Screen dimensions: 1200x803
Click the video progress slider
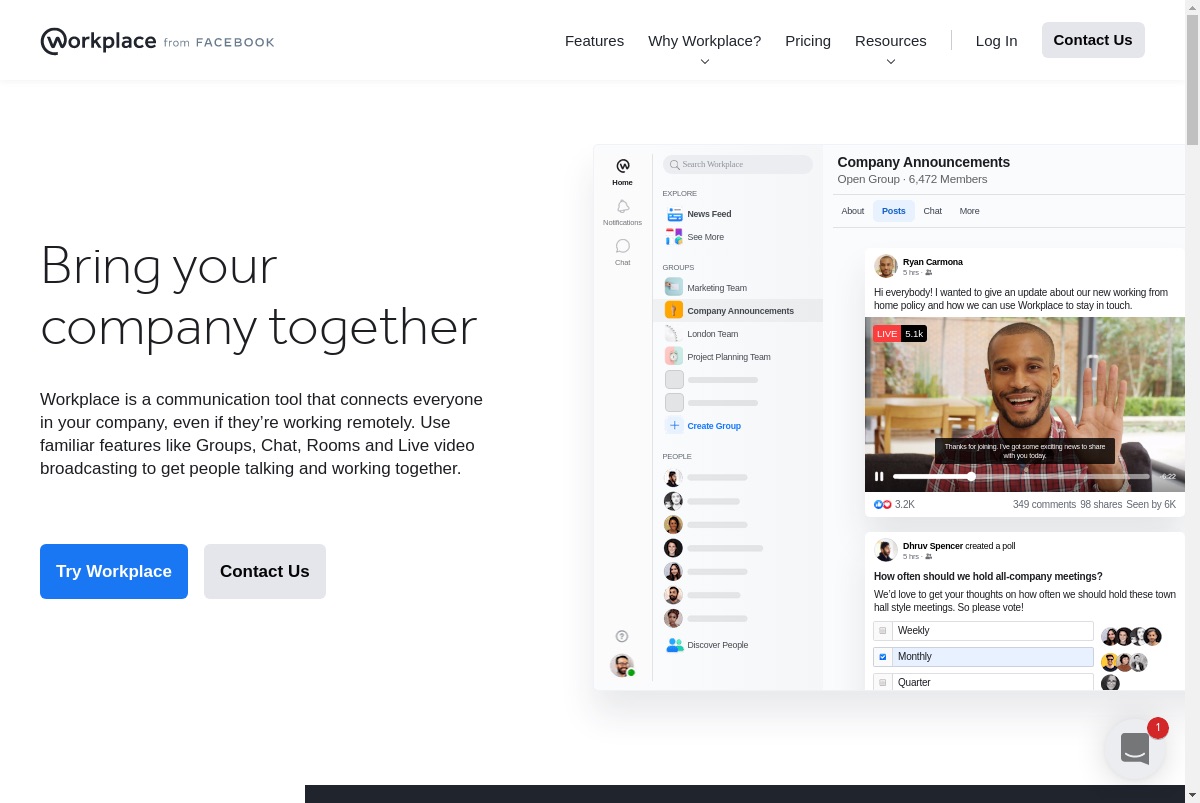(1021, 477)
